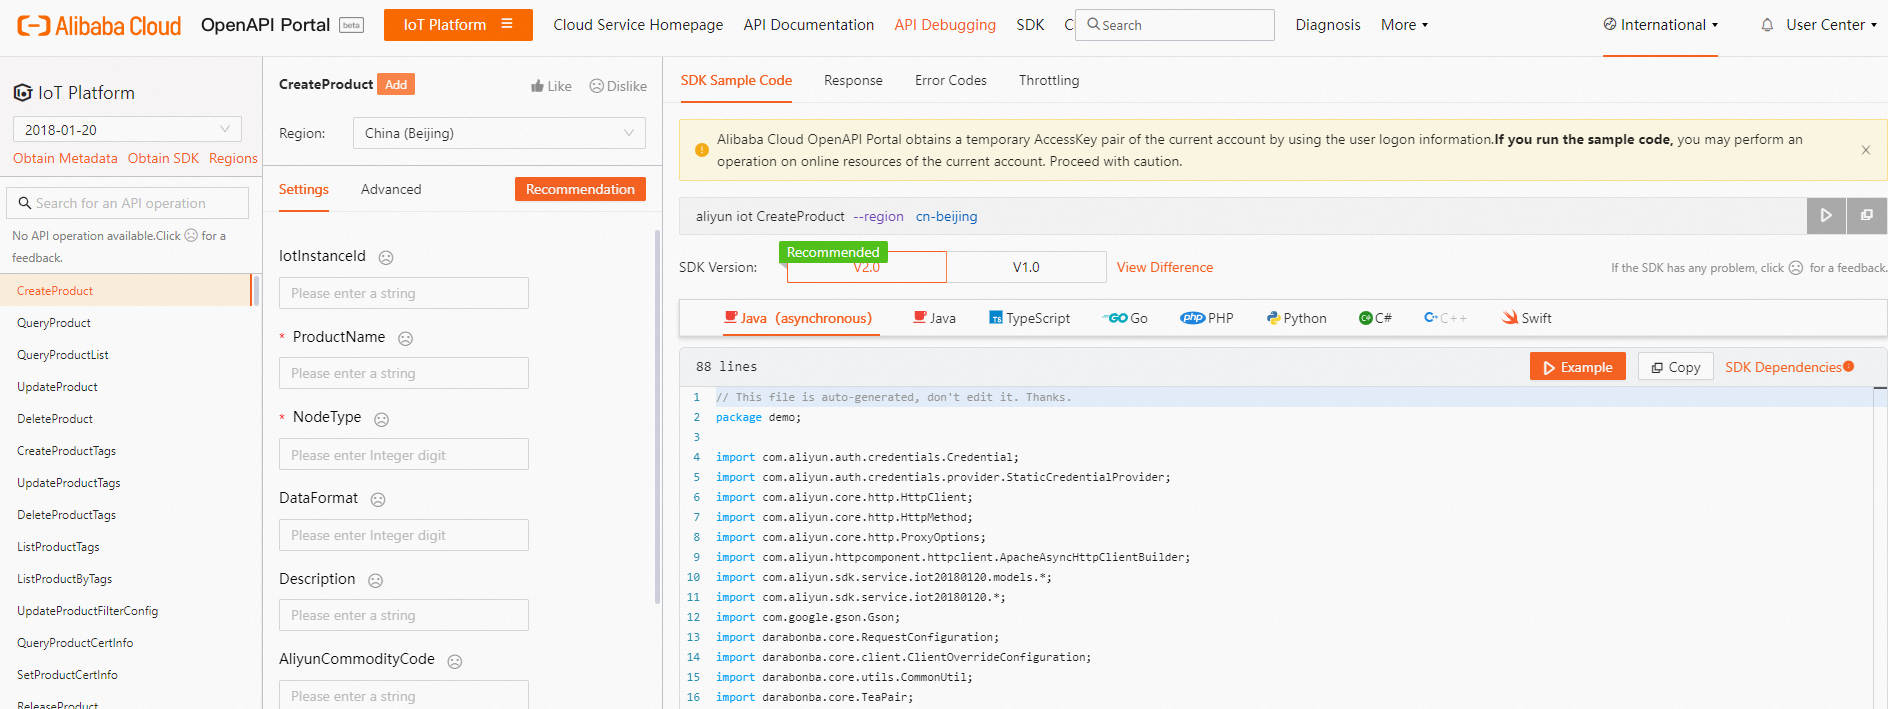1888x709 pixels.
Task: Select SDK version V1.0
Action: [1026, 267]
